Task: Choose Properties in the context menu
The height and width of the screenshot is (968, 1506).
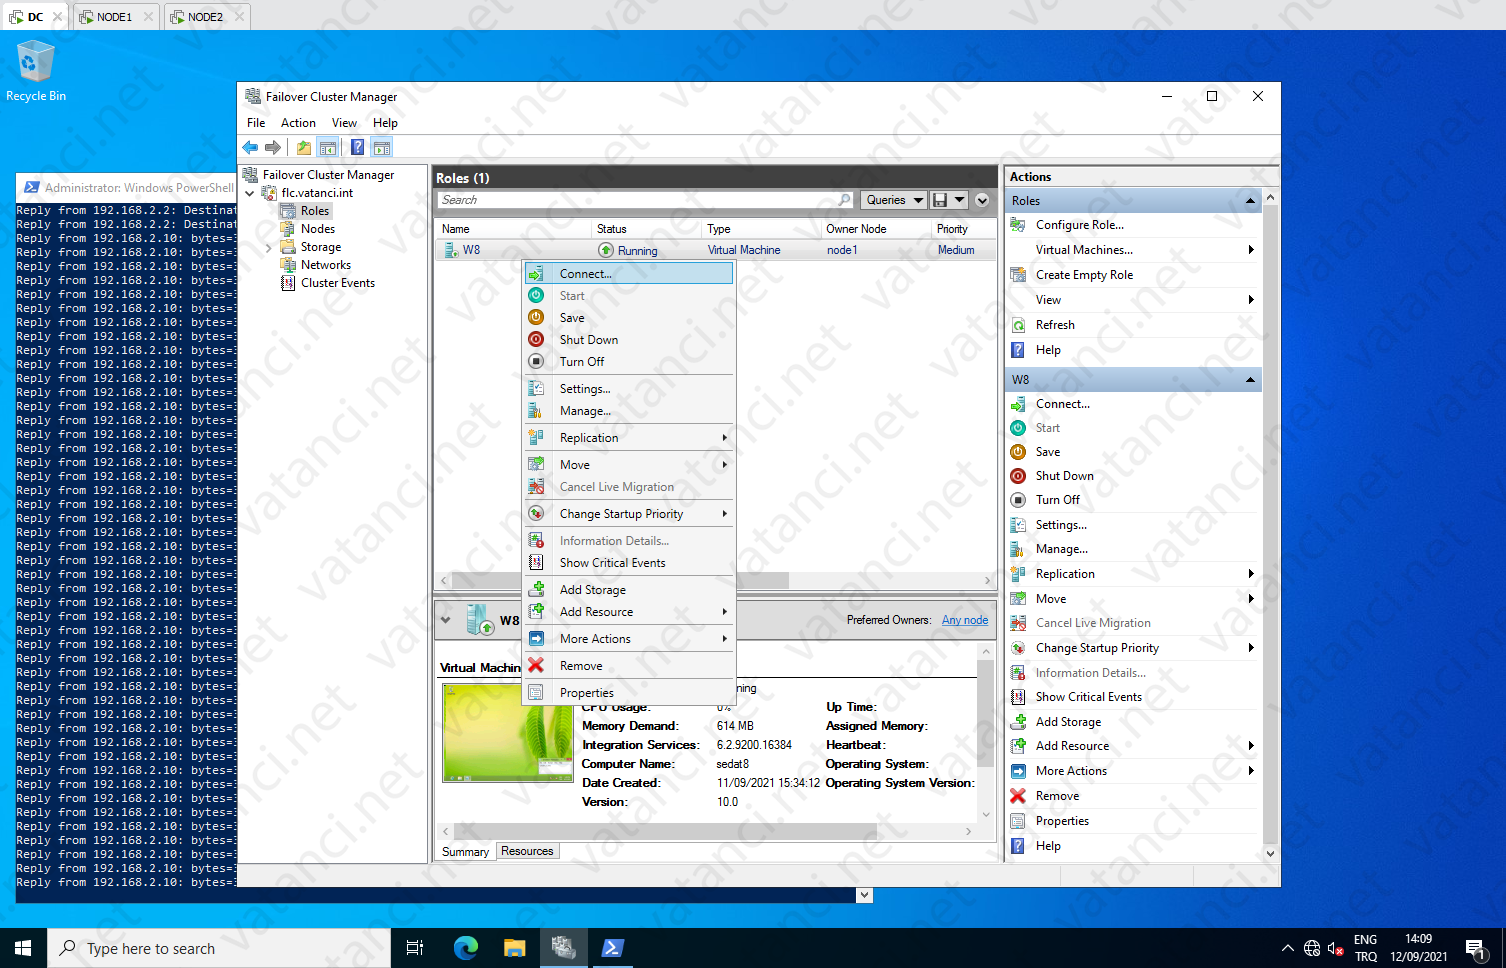Action: (629, 693)
